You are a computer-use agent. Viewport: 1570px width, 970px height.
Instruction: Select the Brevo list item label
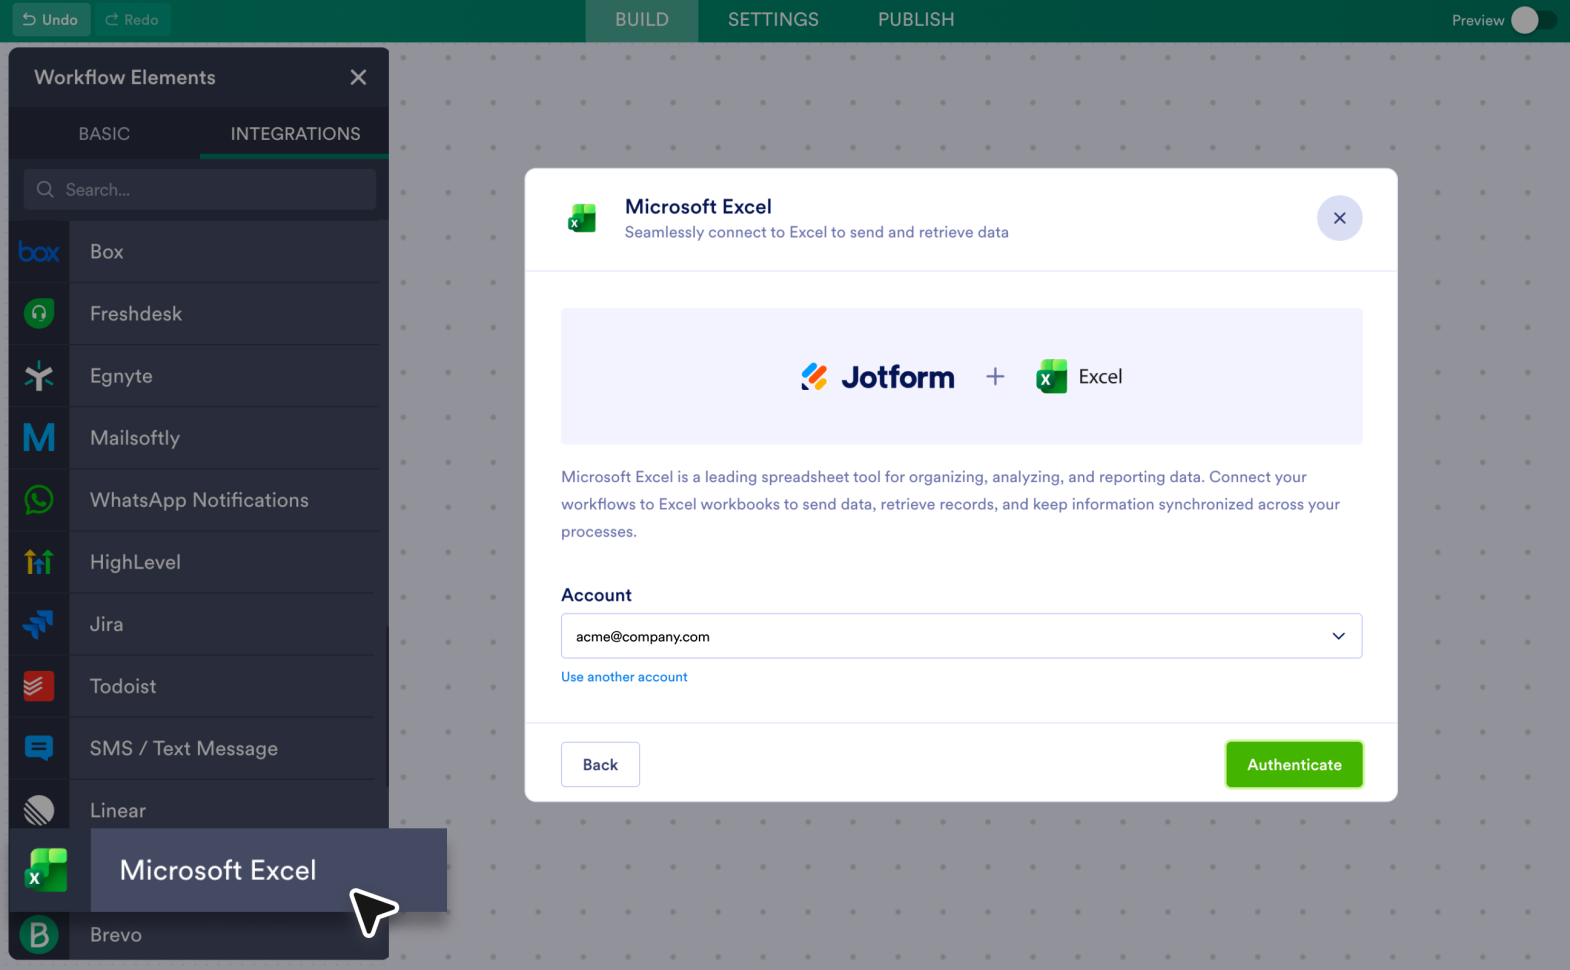coord(116,935)
